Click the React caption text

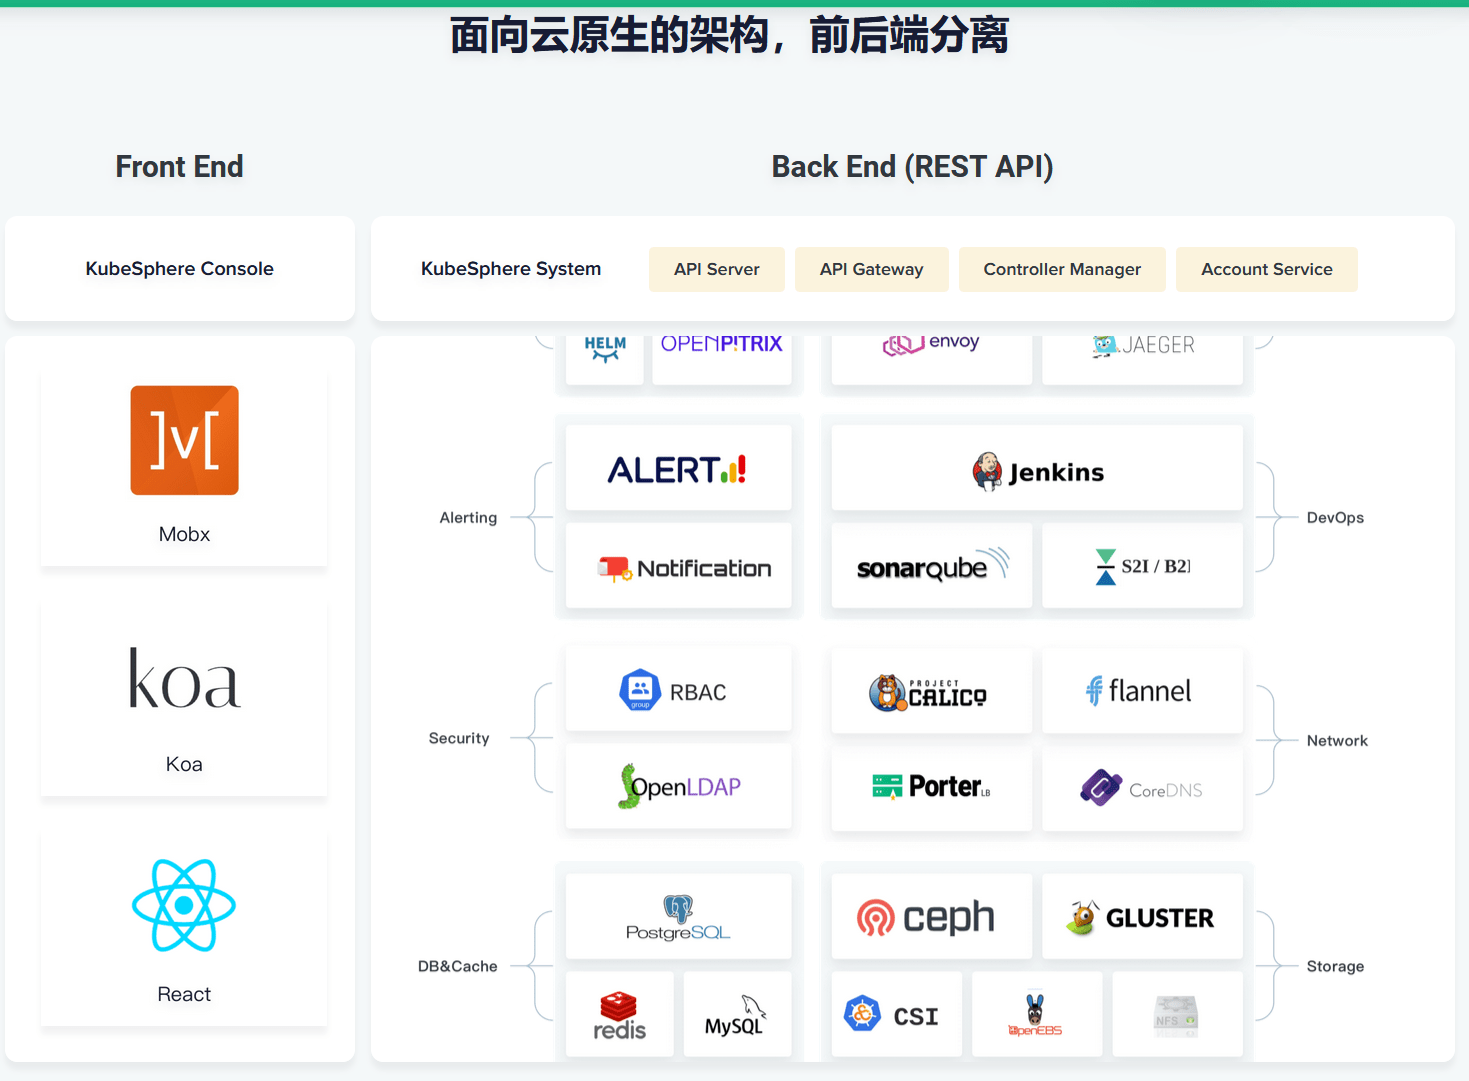[184, 994]
